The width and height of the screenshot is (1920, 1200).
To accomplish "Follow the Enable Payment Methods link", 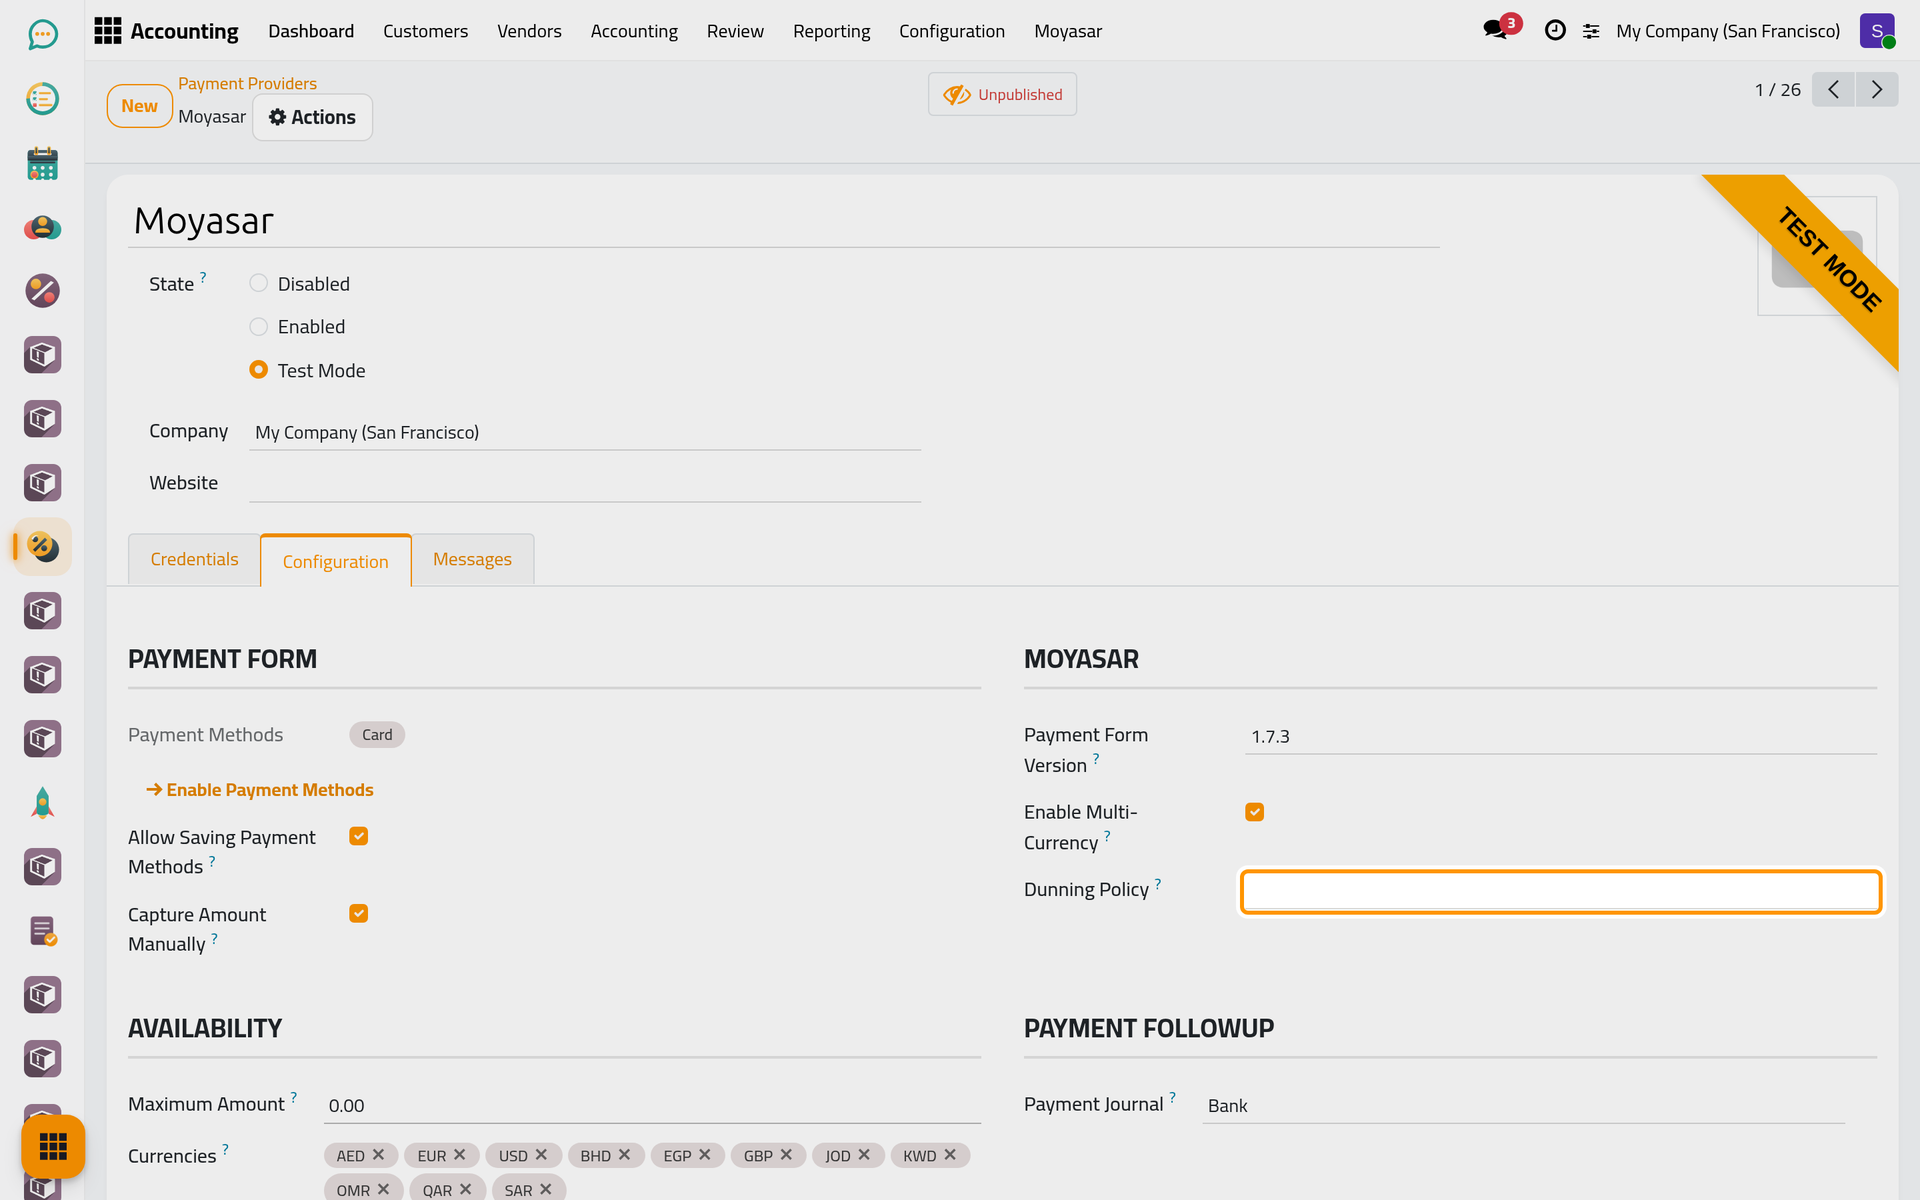I will [260, 790].
